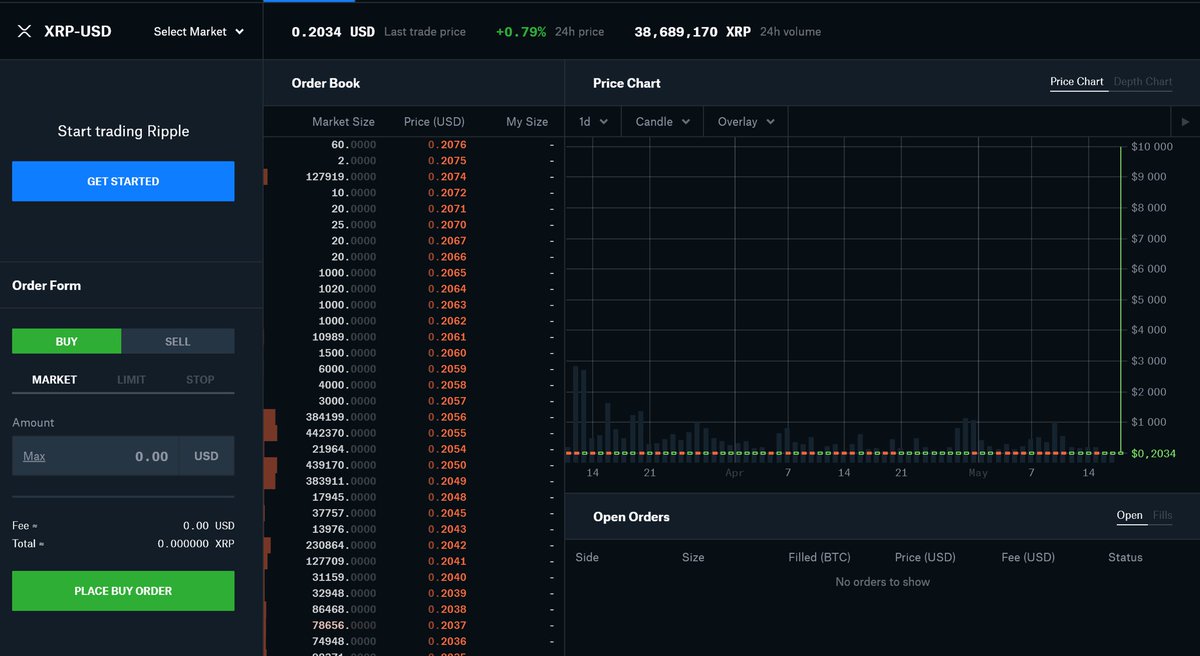The image size is (1200, 656).
Task: Select the order book price 0.2045
Action: (x=447, y=513)
